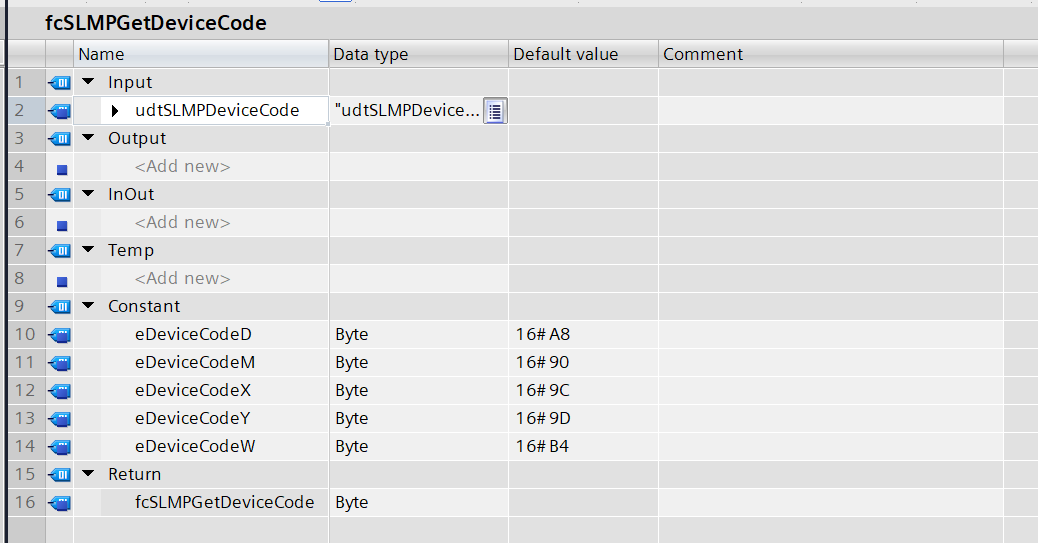Screen dimensions: 1038x543
Task: Click the parameter icon beside eDeviceCodeW
Action: tap(60, 447)
